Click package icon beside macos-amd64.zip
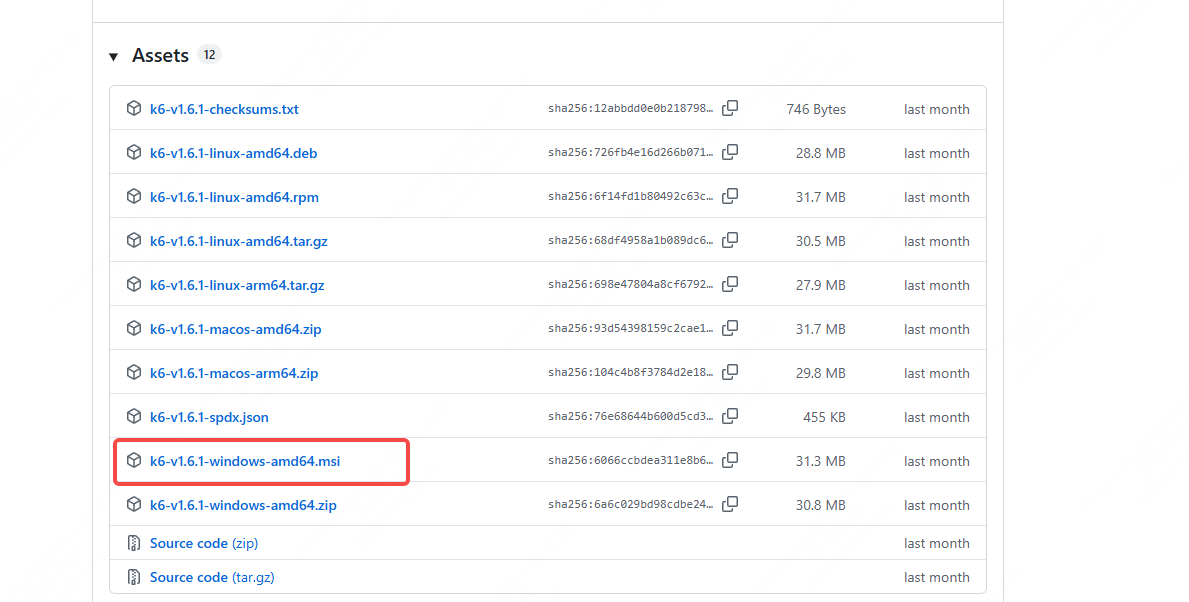Screen dimensions: 1189x602 pos(134,328)
